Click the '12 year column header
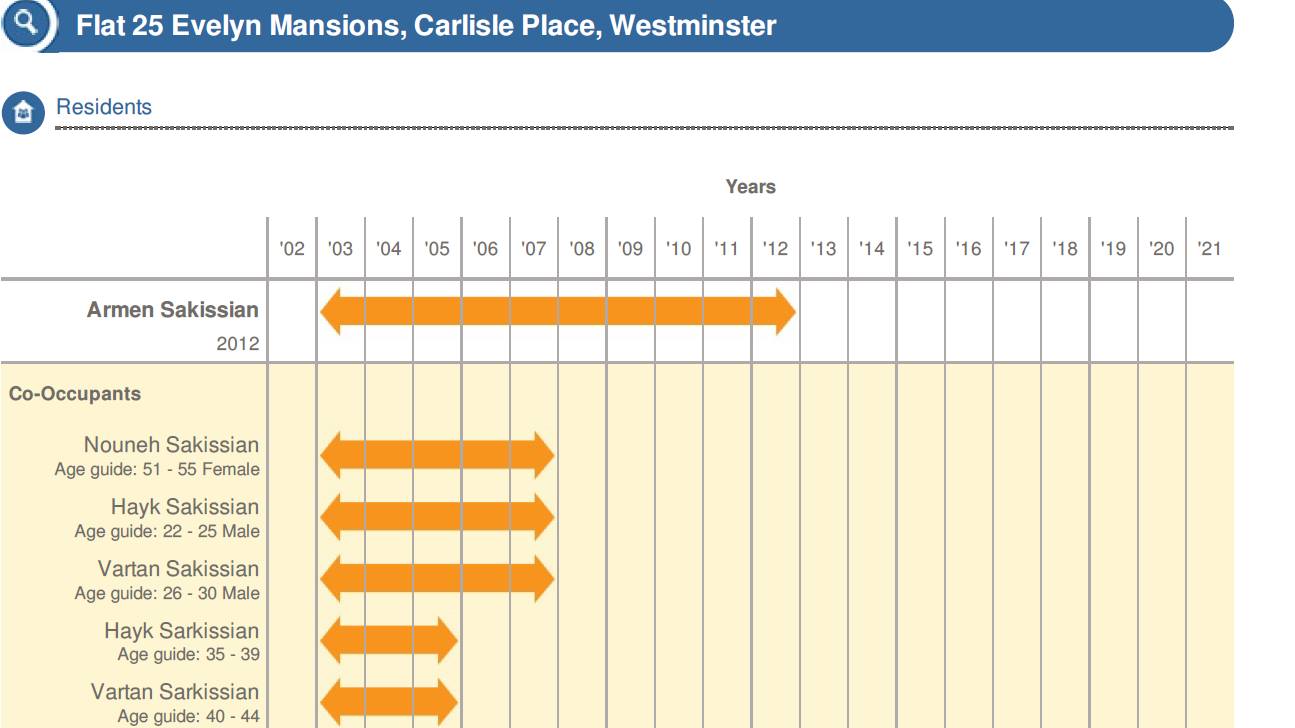The height and width of the screenshot is (728, 1295). [x=775, y=249]
